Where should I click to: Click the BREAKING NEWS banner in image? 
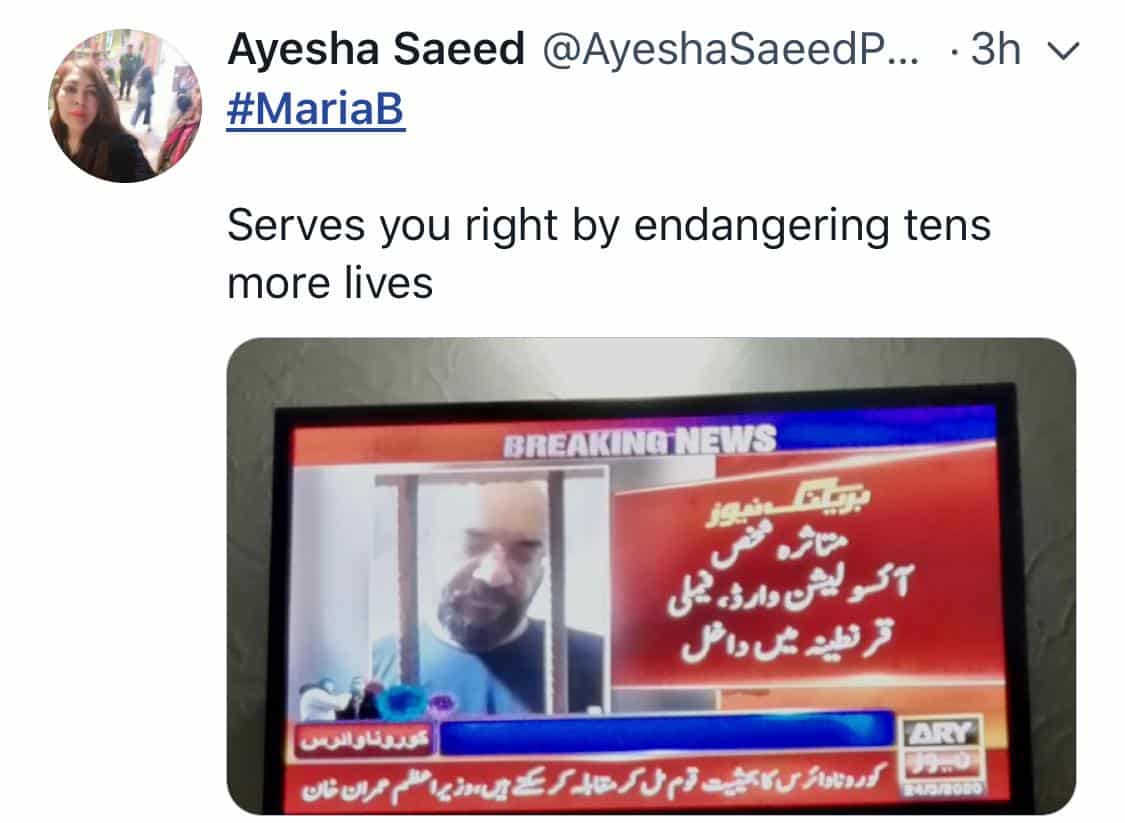click(x=639, y=441)
